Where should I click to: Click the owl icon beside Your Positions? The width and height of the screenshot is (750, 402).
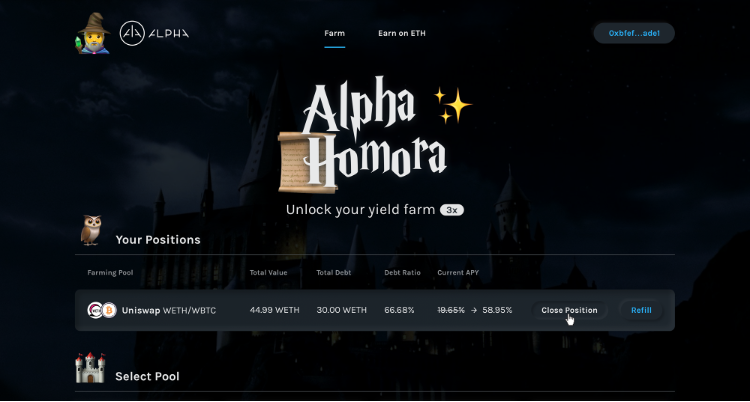coord(91,230)
